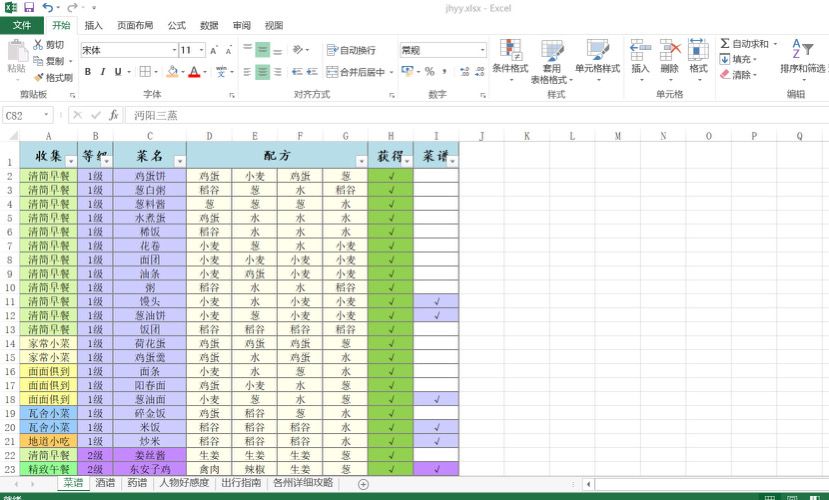Toggle Wrap Text (自动换行) option
Viewport: 829px width, 500px height.
coord(352,50)
